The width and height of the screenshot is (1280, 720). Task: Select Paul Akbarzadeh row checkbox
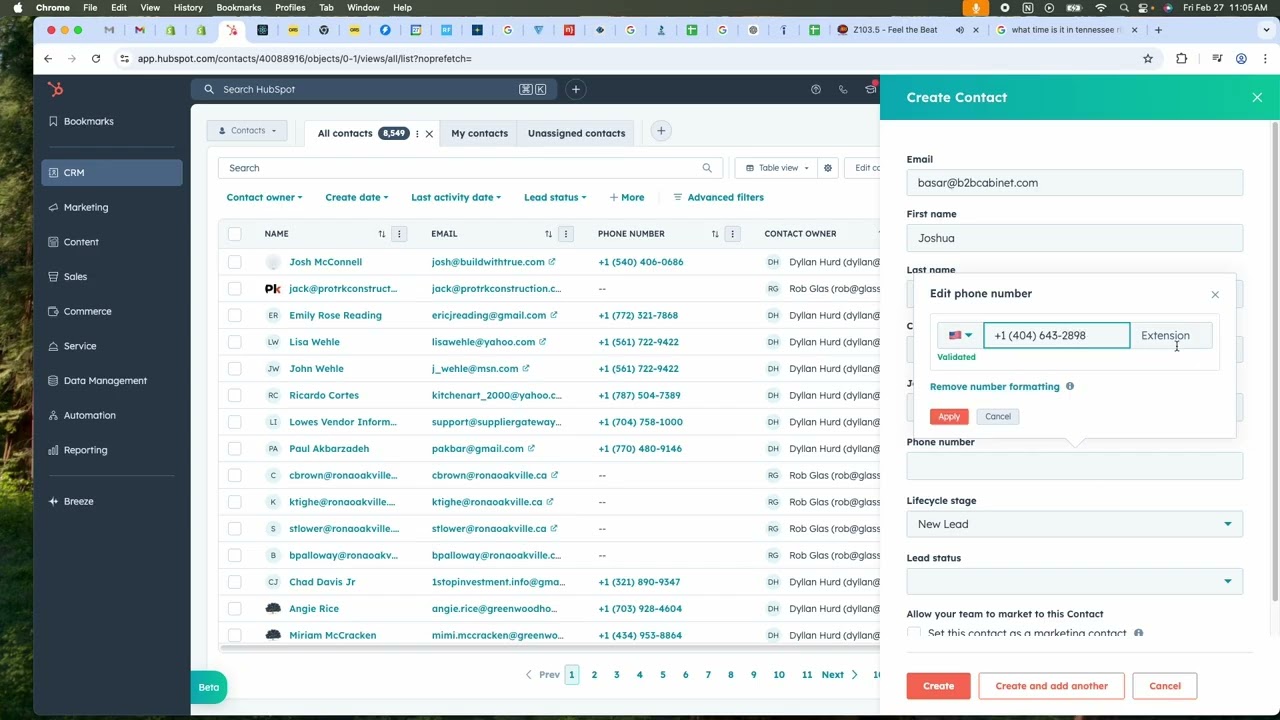tap(234, 448)
